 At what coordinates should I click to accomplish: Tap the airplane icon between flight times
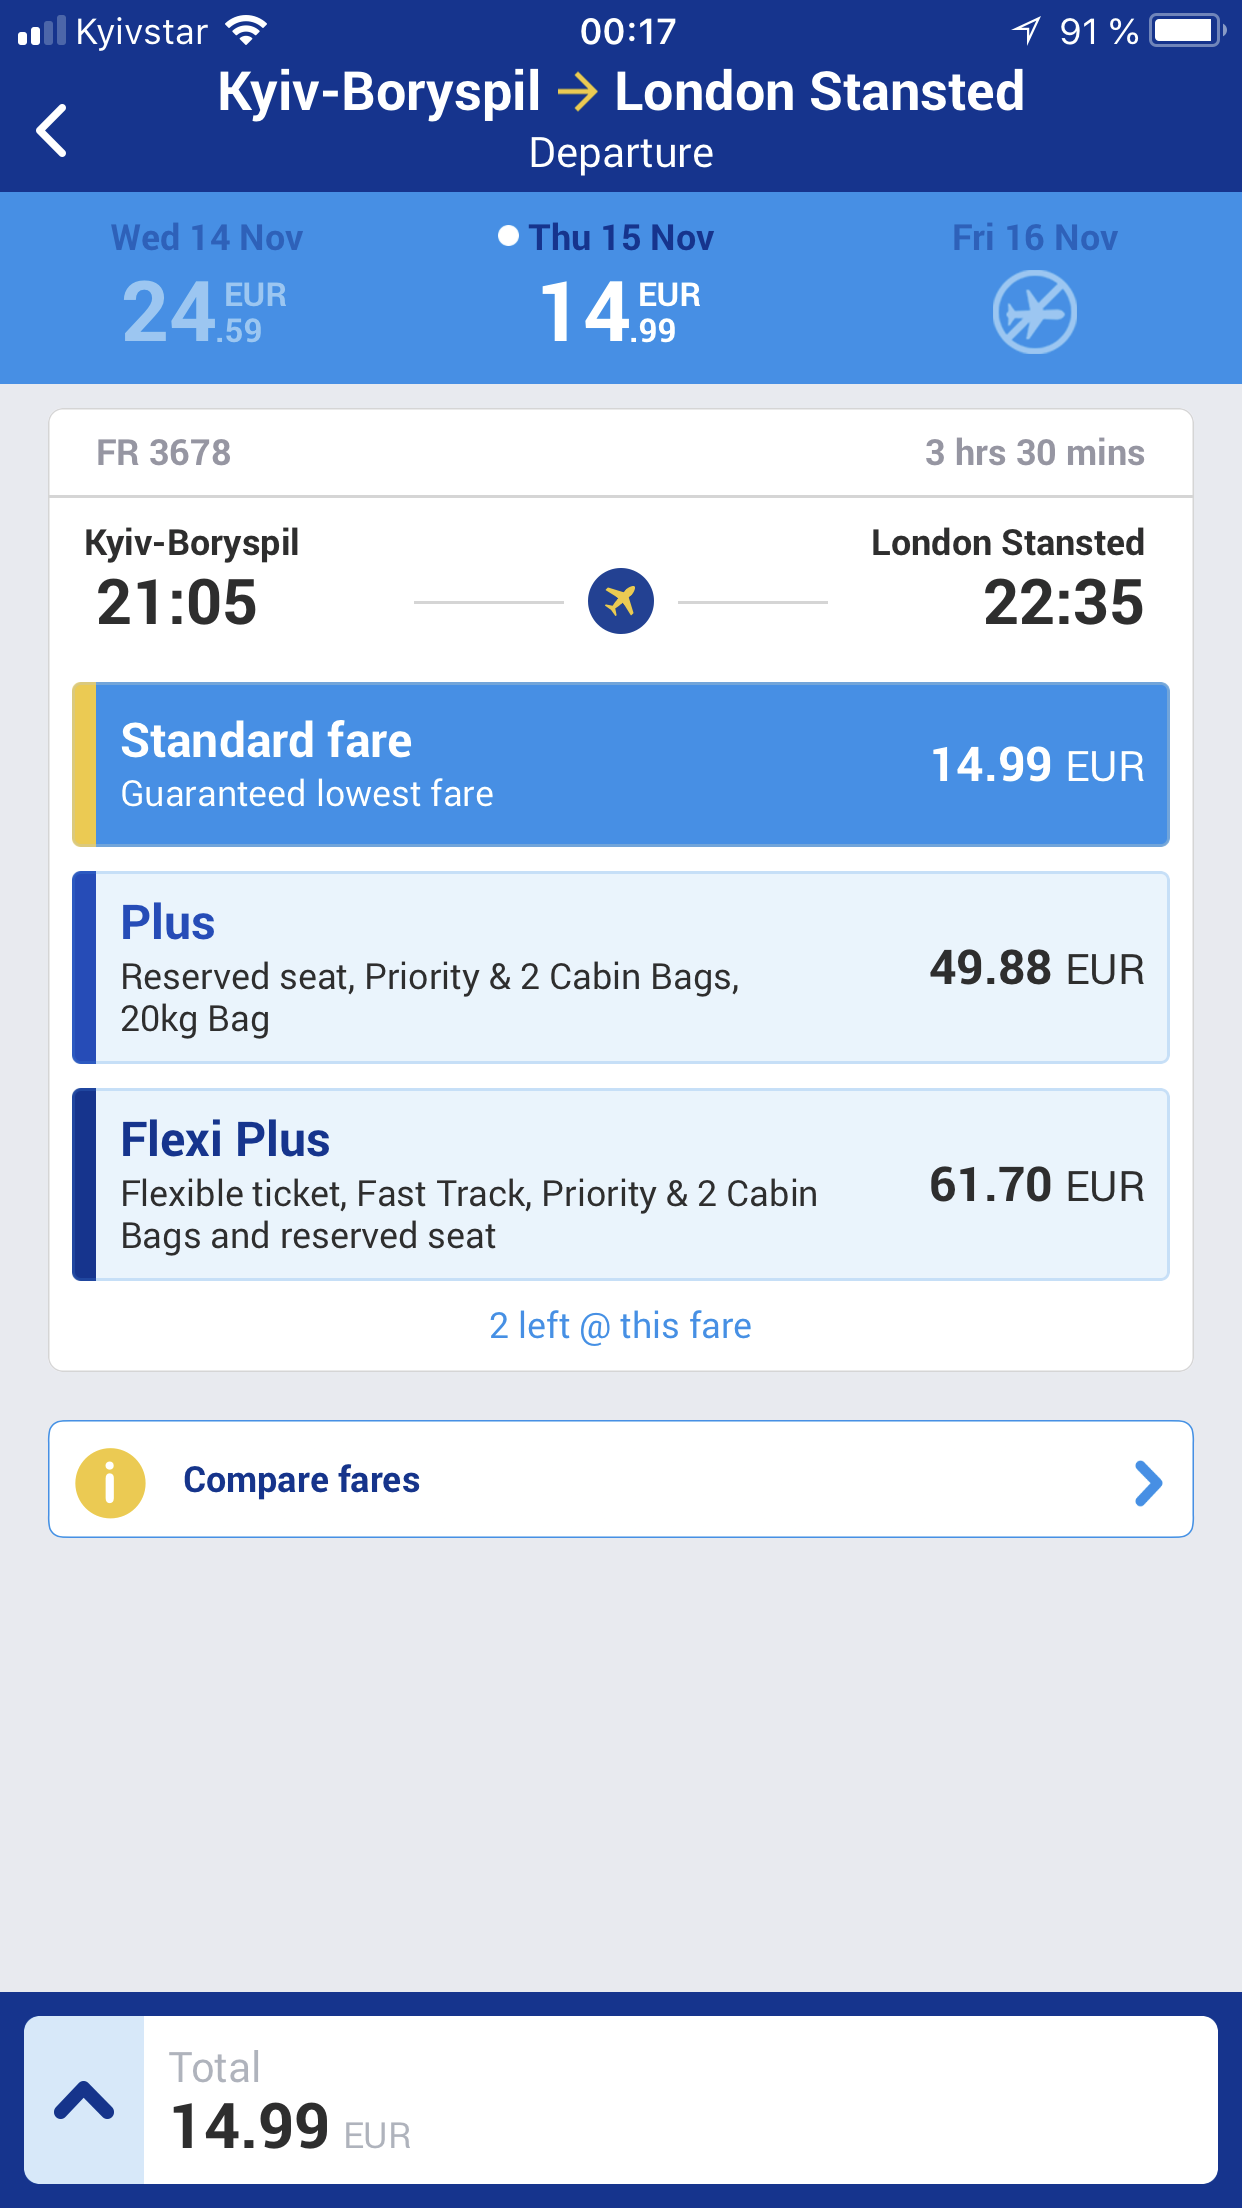(x=621, y=601)
